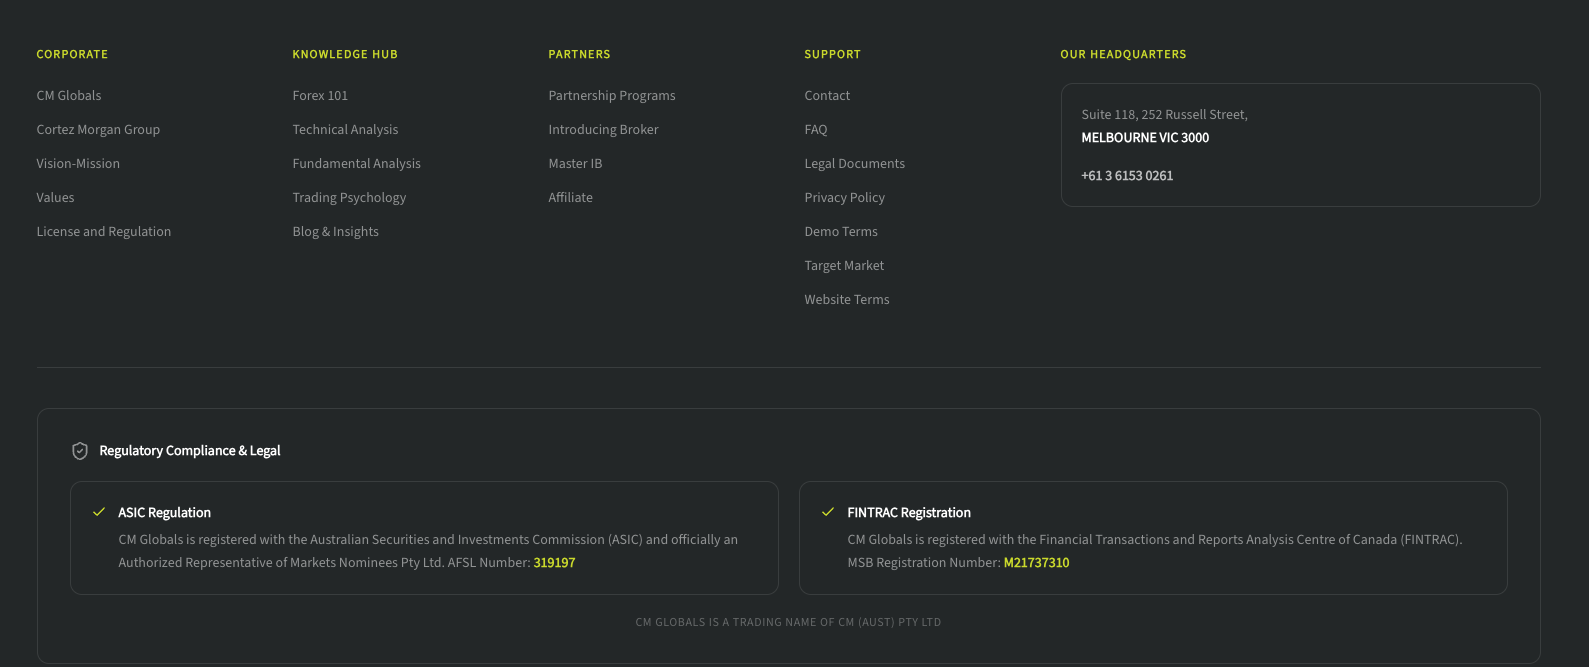The image size is (1589, 667).
Task: Open the Cortez Morgan Group page
Action: pyautogui.click(x=98, y=129)
